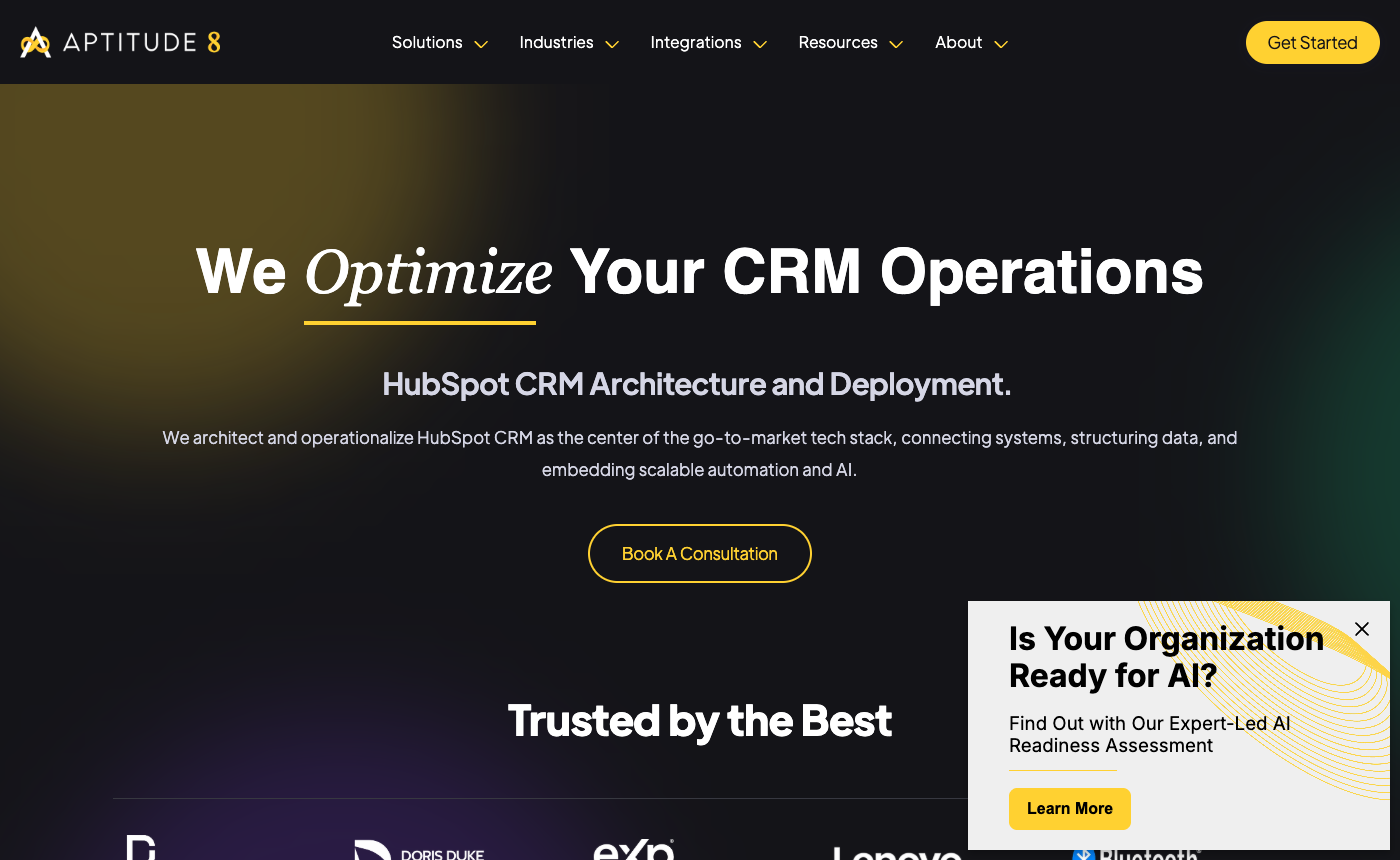Click Book A Consultation button
Image resolution: width=1400 pixels, height=860 pixels.
[700, 553]
